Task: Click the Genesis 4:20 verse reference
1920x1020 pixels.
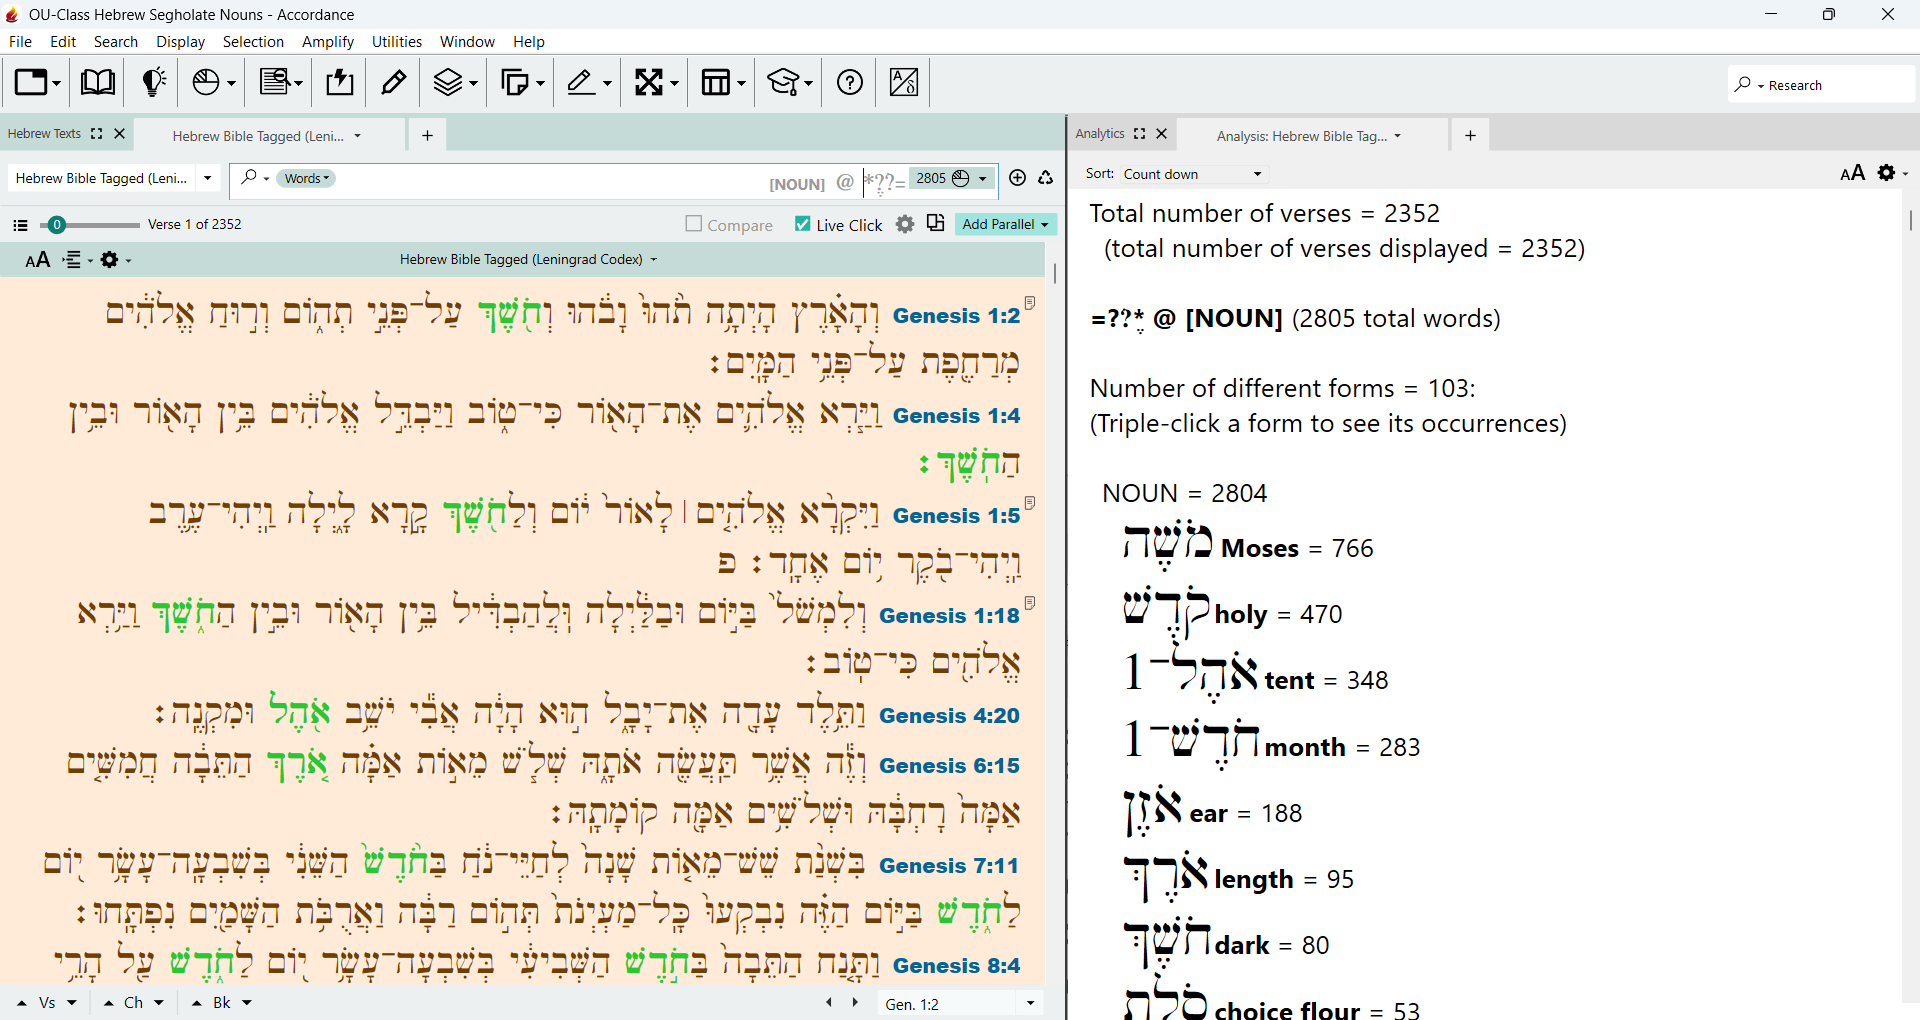Action: [x=949, y=716]
